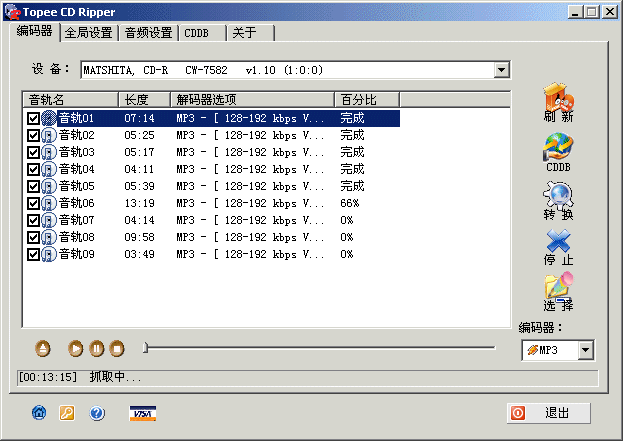623x441 pixels.
Task: Select the 音轨09 track name
Action: [77, 254]
